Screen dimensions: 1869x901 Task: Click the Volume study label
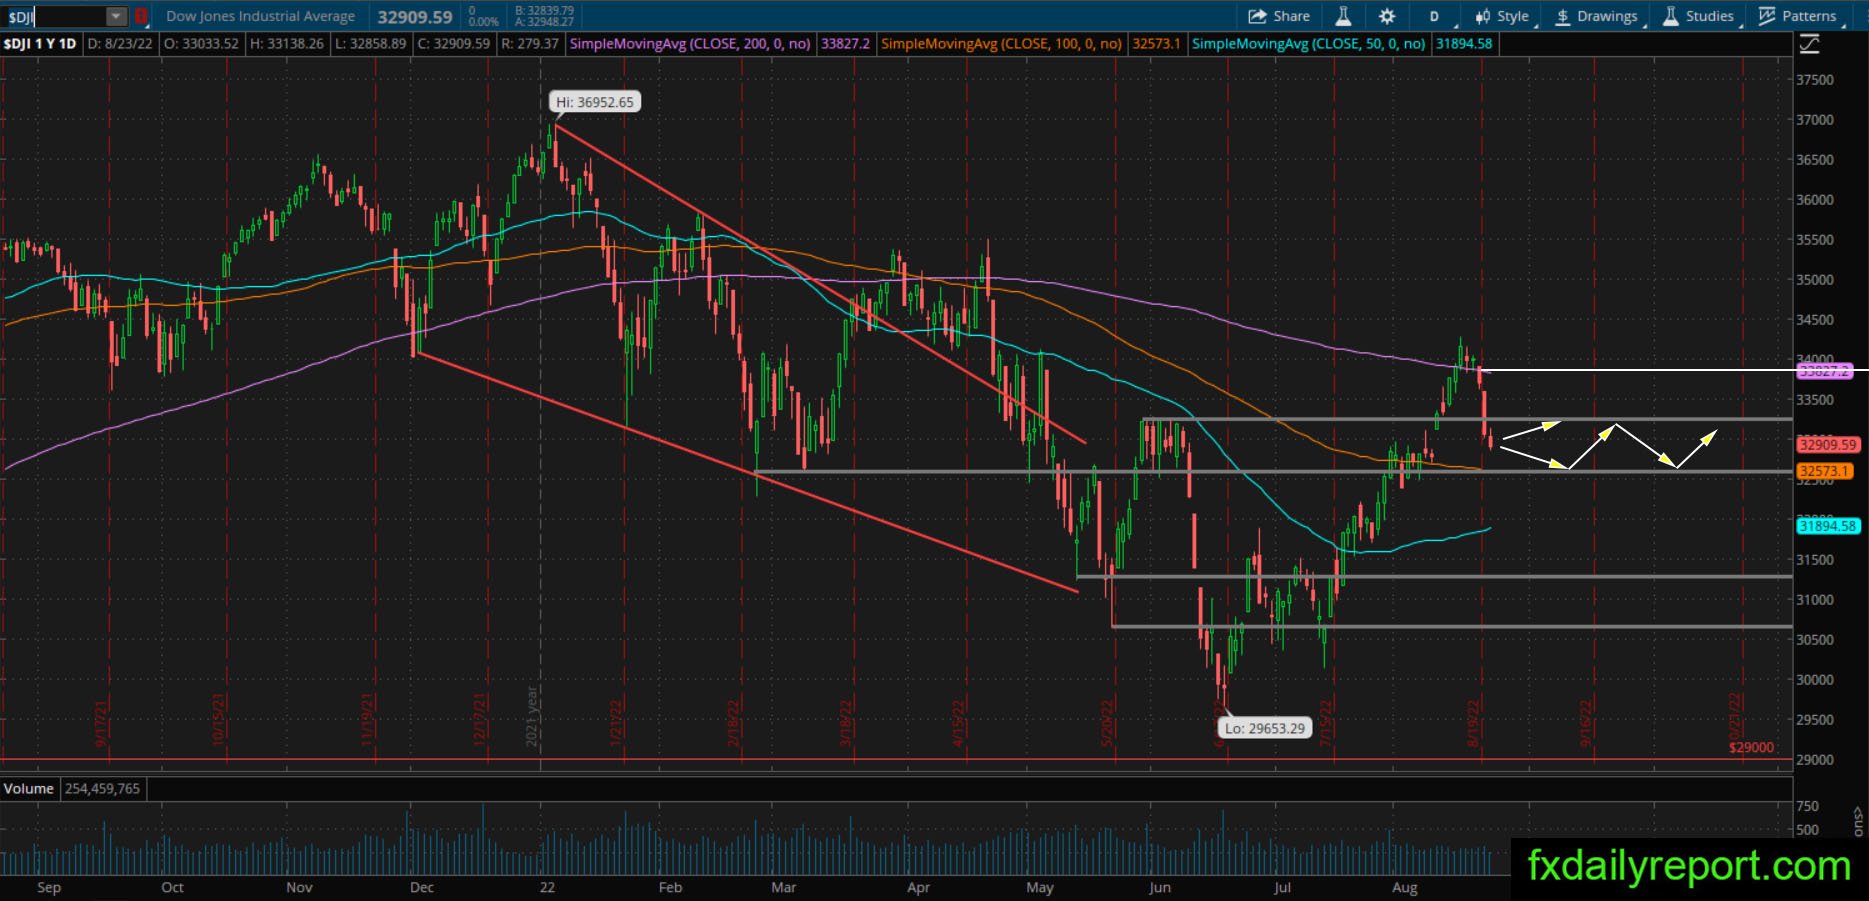(28, 789)
